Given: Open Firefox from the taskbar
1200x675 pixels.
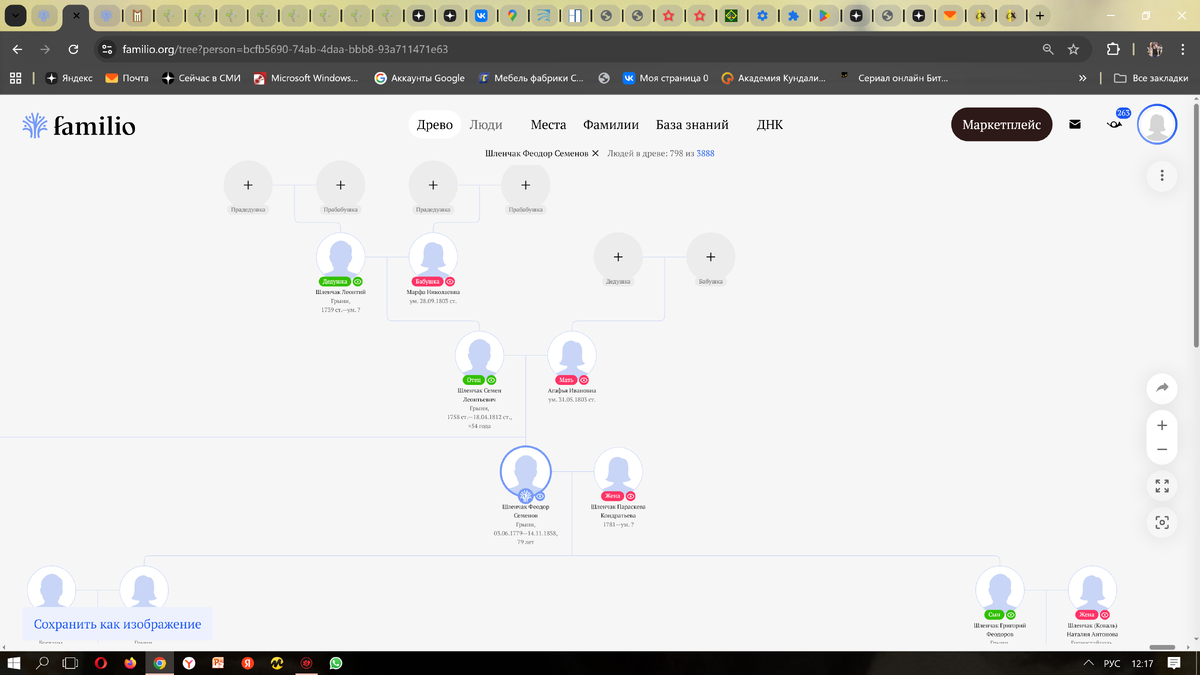Looking at the screenshot, I should pyautogui.click(x=130, y=663).
